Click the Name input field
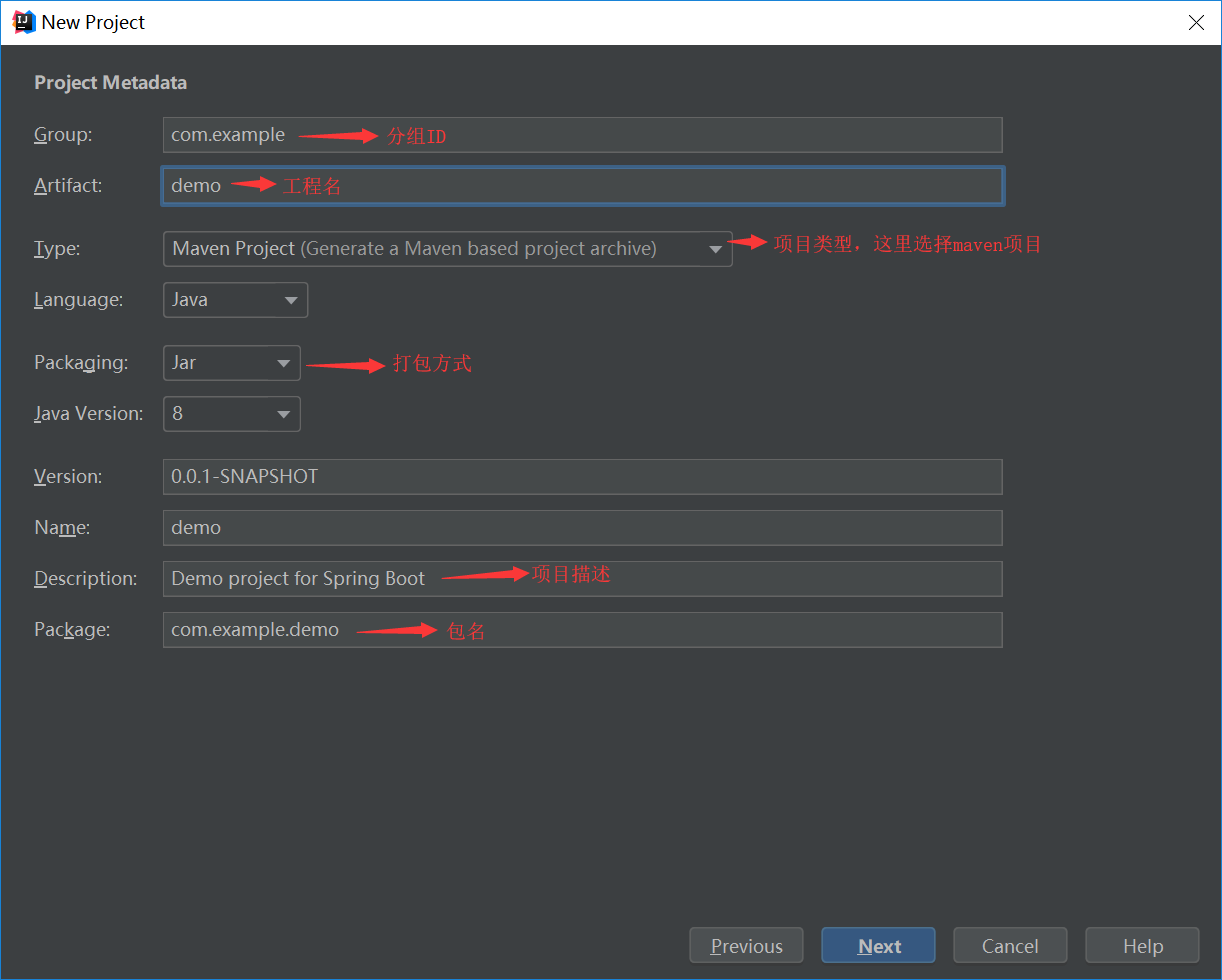The width and height of the screenshot is (1222, 980). pos(582,528)
